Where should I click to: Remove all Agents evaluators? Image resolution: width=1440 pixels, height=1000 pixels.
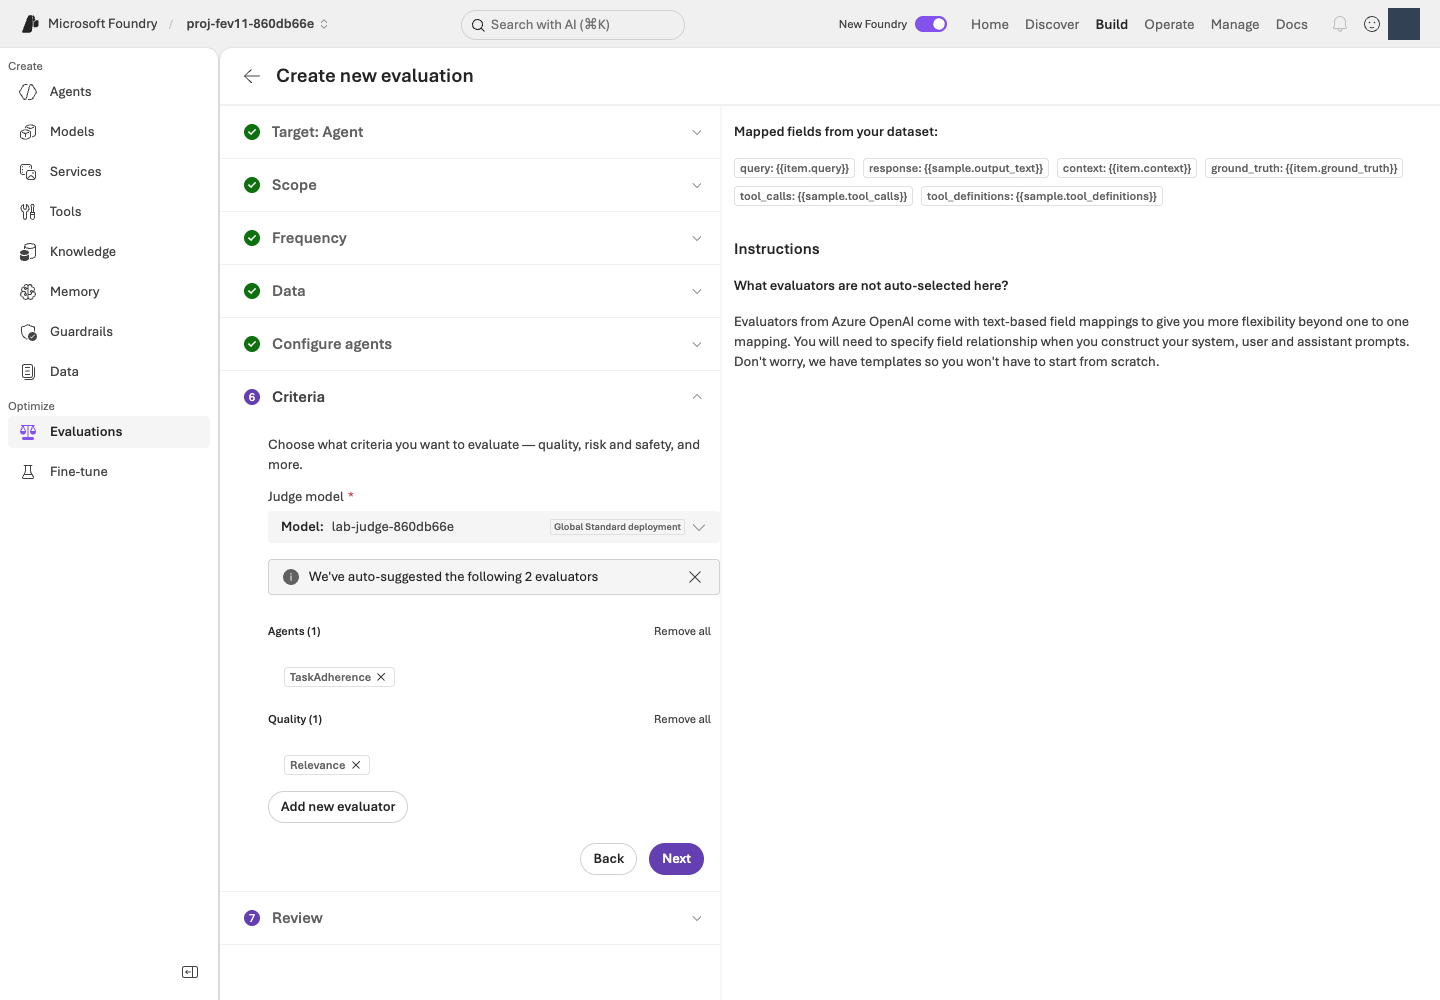[x=682, y=632]
